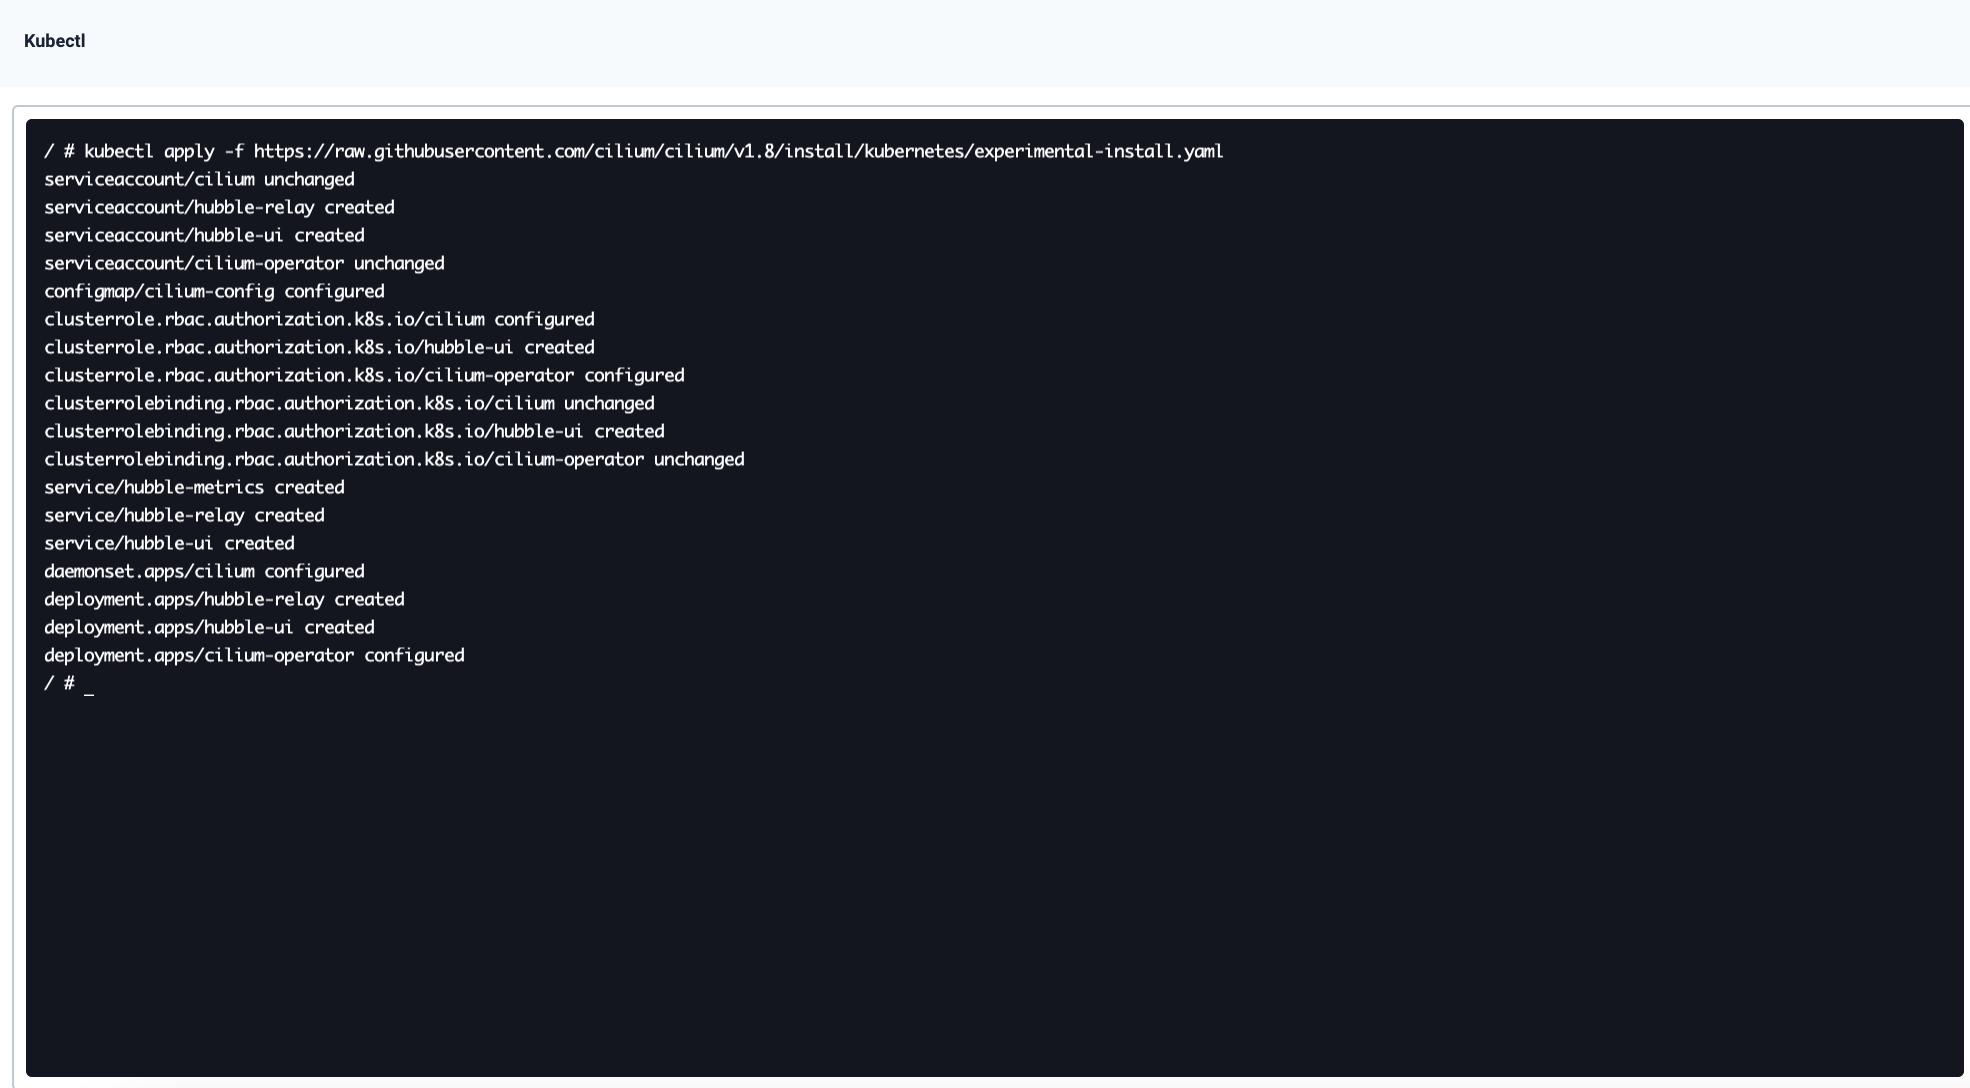Click the service/hubble-ui created line
The height and width of the screenshot is (1088, 1970).
(x=169, y=543)
